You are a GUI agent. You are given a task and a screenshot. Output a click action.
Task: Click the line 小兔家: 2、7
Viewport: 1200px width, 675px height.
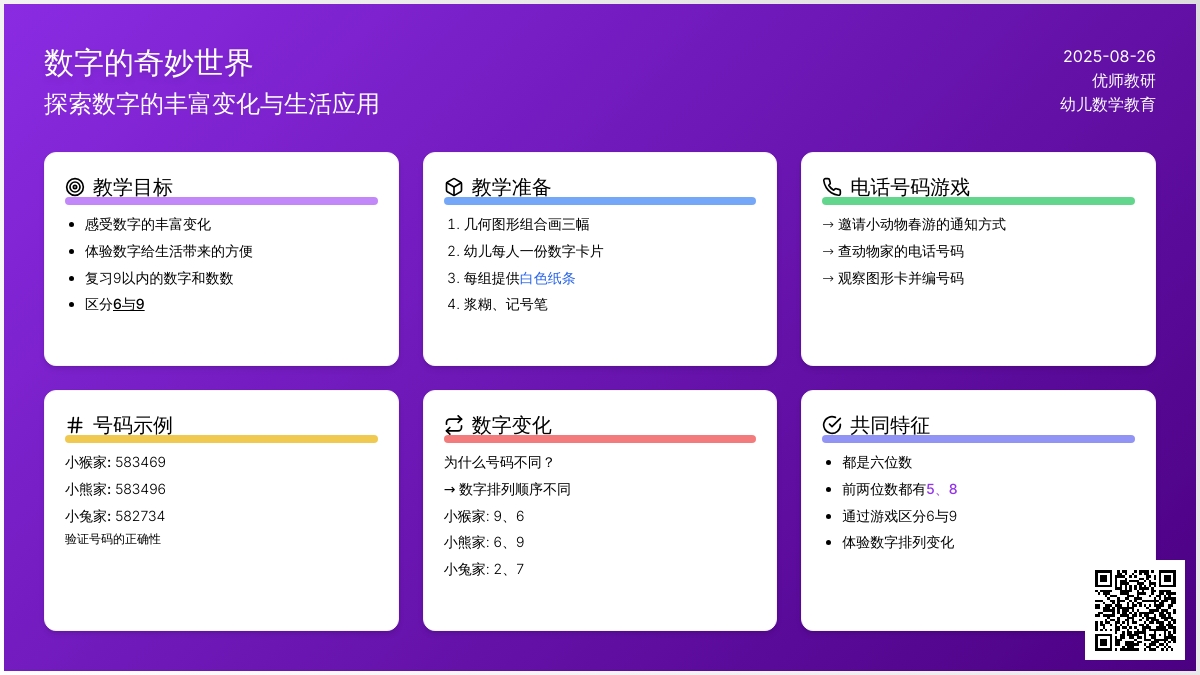click(x=484, y=569)
